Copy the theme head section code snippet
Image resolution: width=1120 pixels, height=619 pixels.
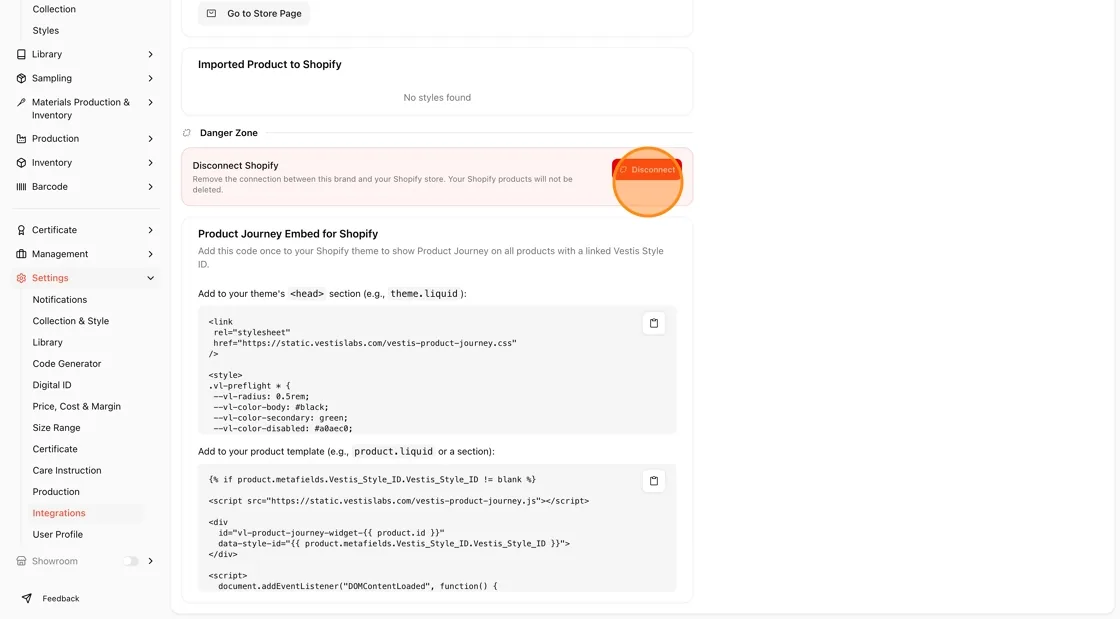pos(654,323)
